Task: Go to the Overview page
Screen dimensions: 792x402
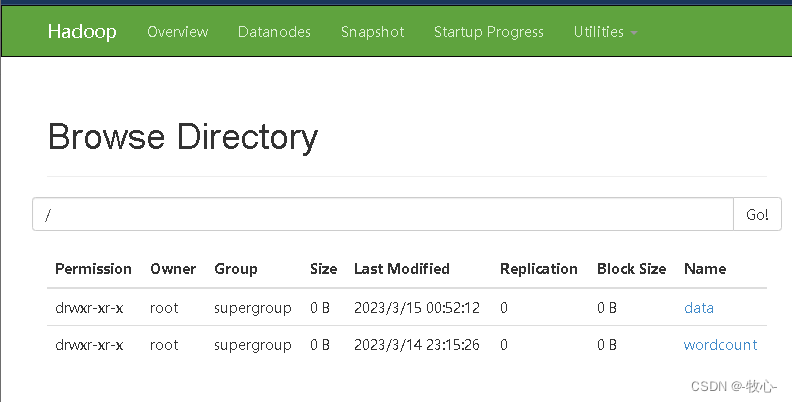Action: [x=178, y=32]
